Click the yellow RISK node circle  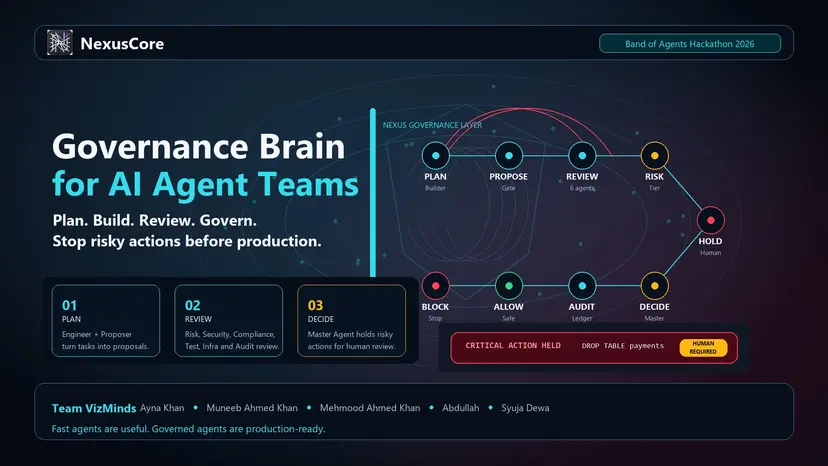(x=654, y=156)
